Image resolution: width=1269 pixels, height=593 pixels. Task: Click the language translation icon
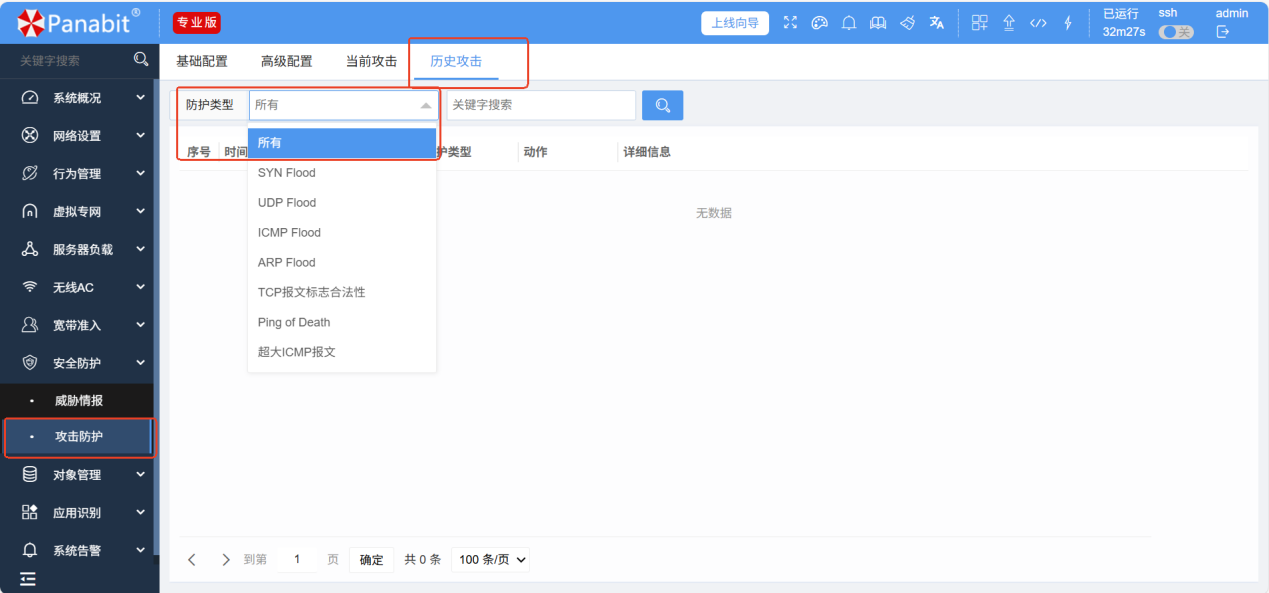[937, 23]
